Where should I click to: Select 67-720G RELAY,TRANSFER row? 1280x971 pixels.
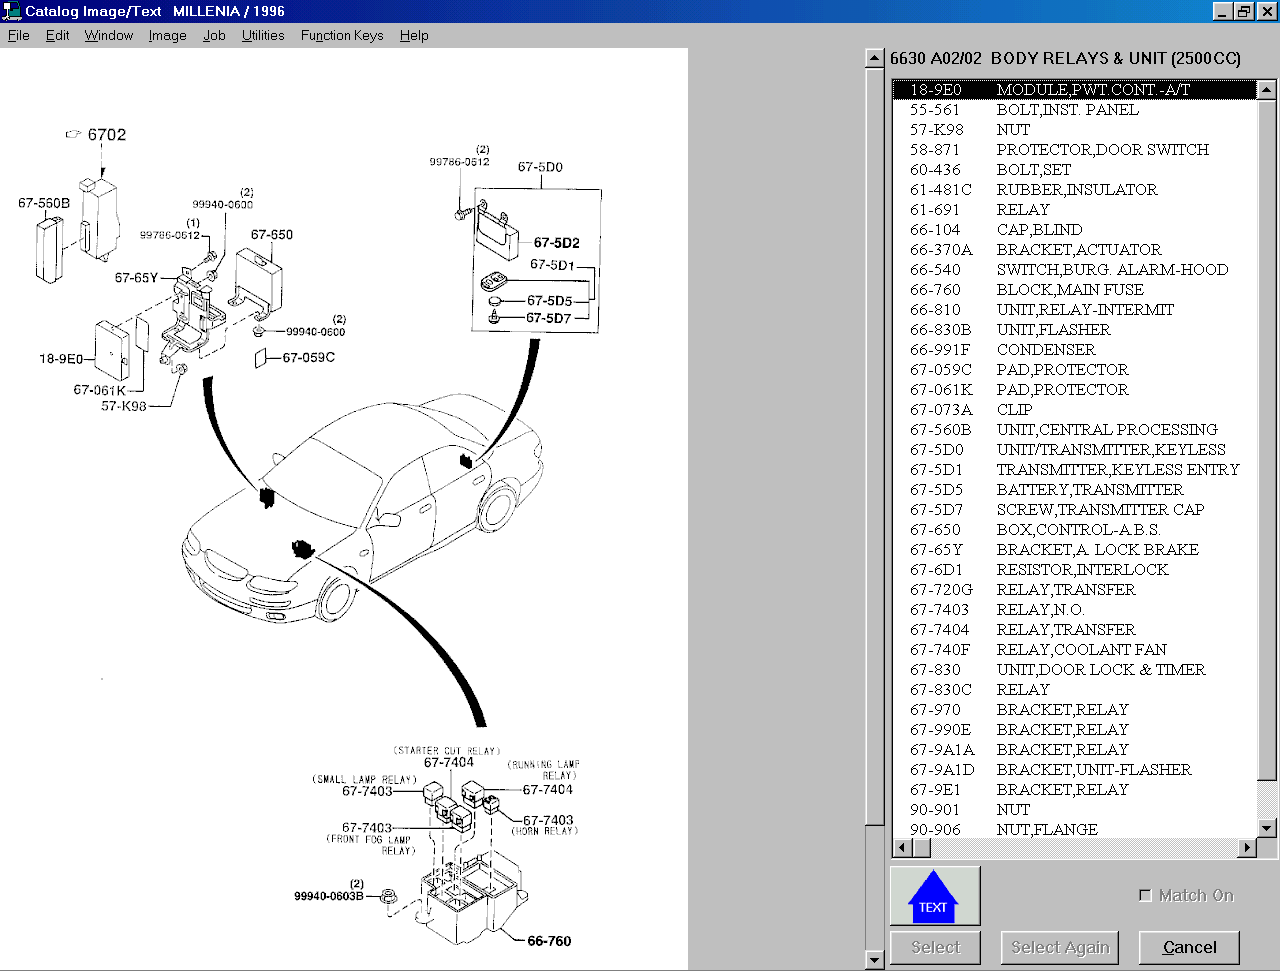(x=1074, y=589)
